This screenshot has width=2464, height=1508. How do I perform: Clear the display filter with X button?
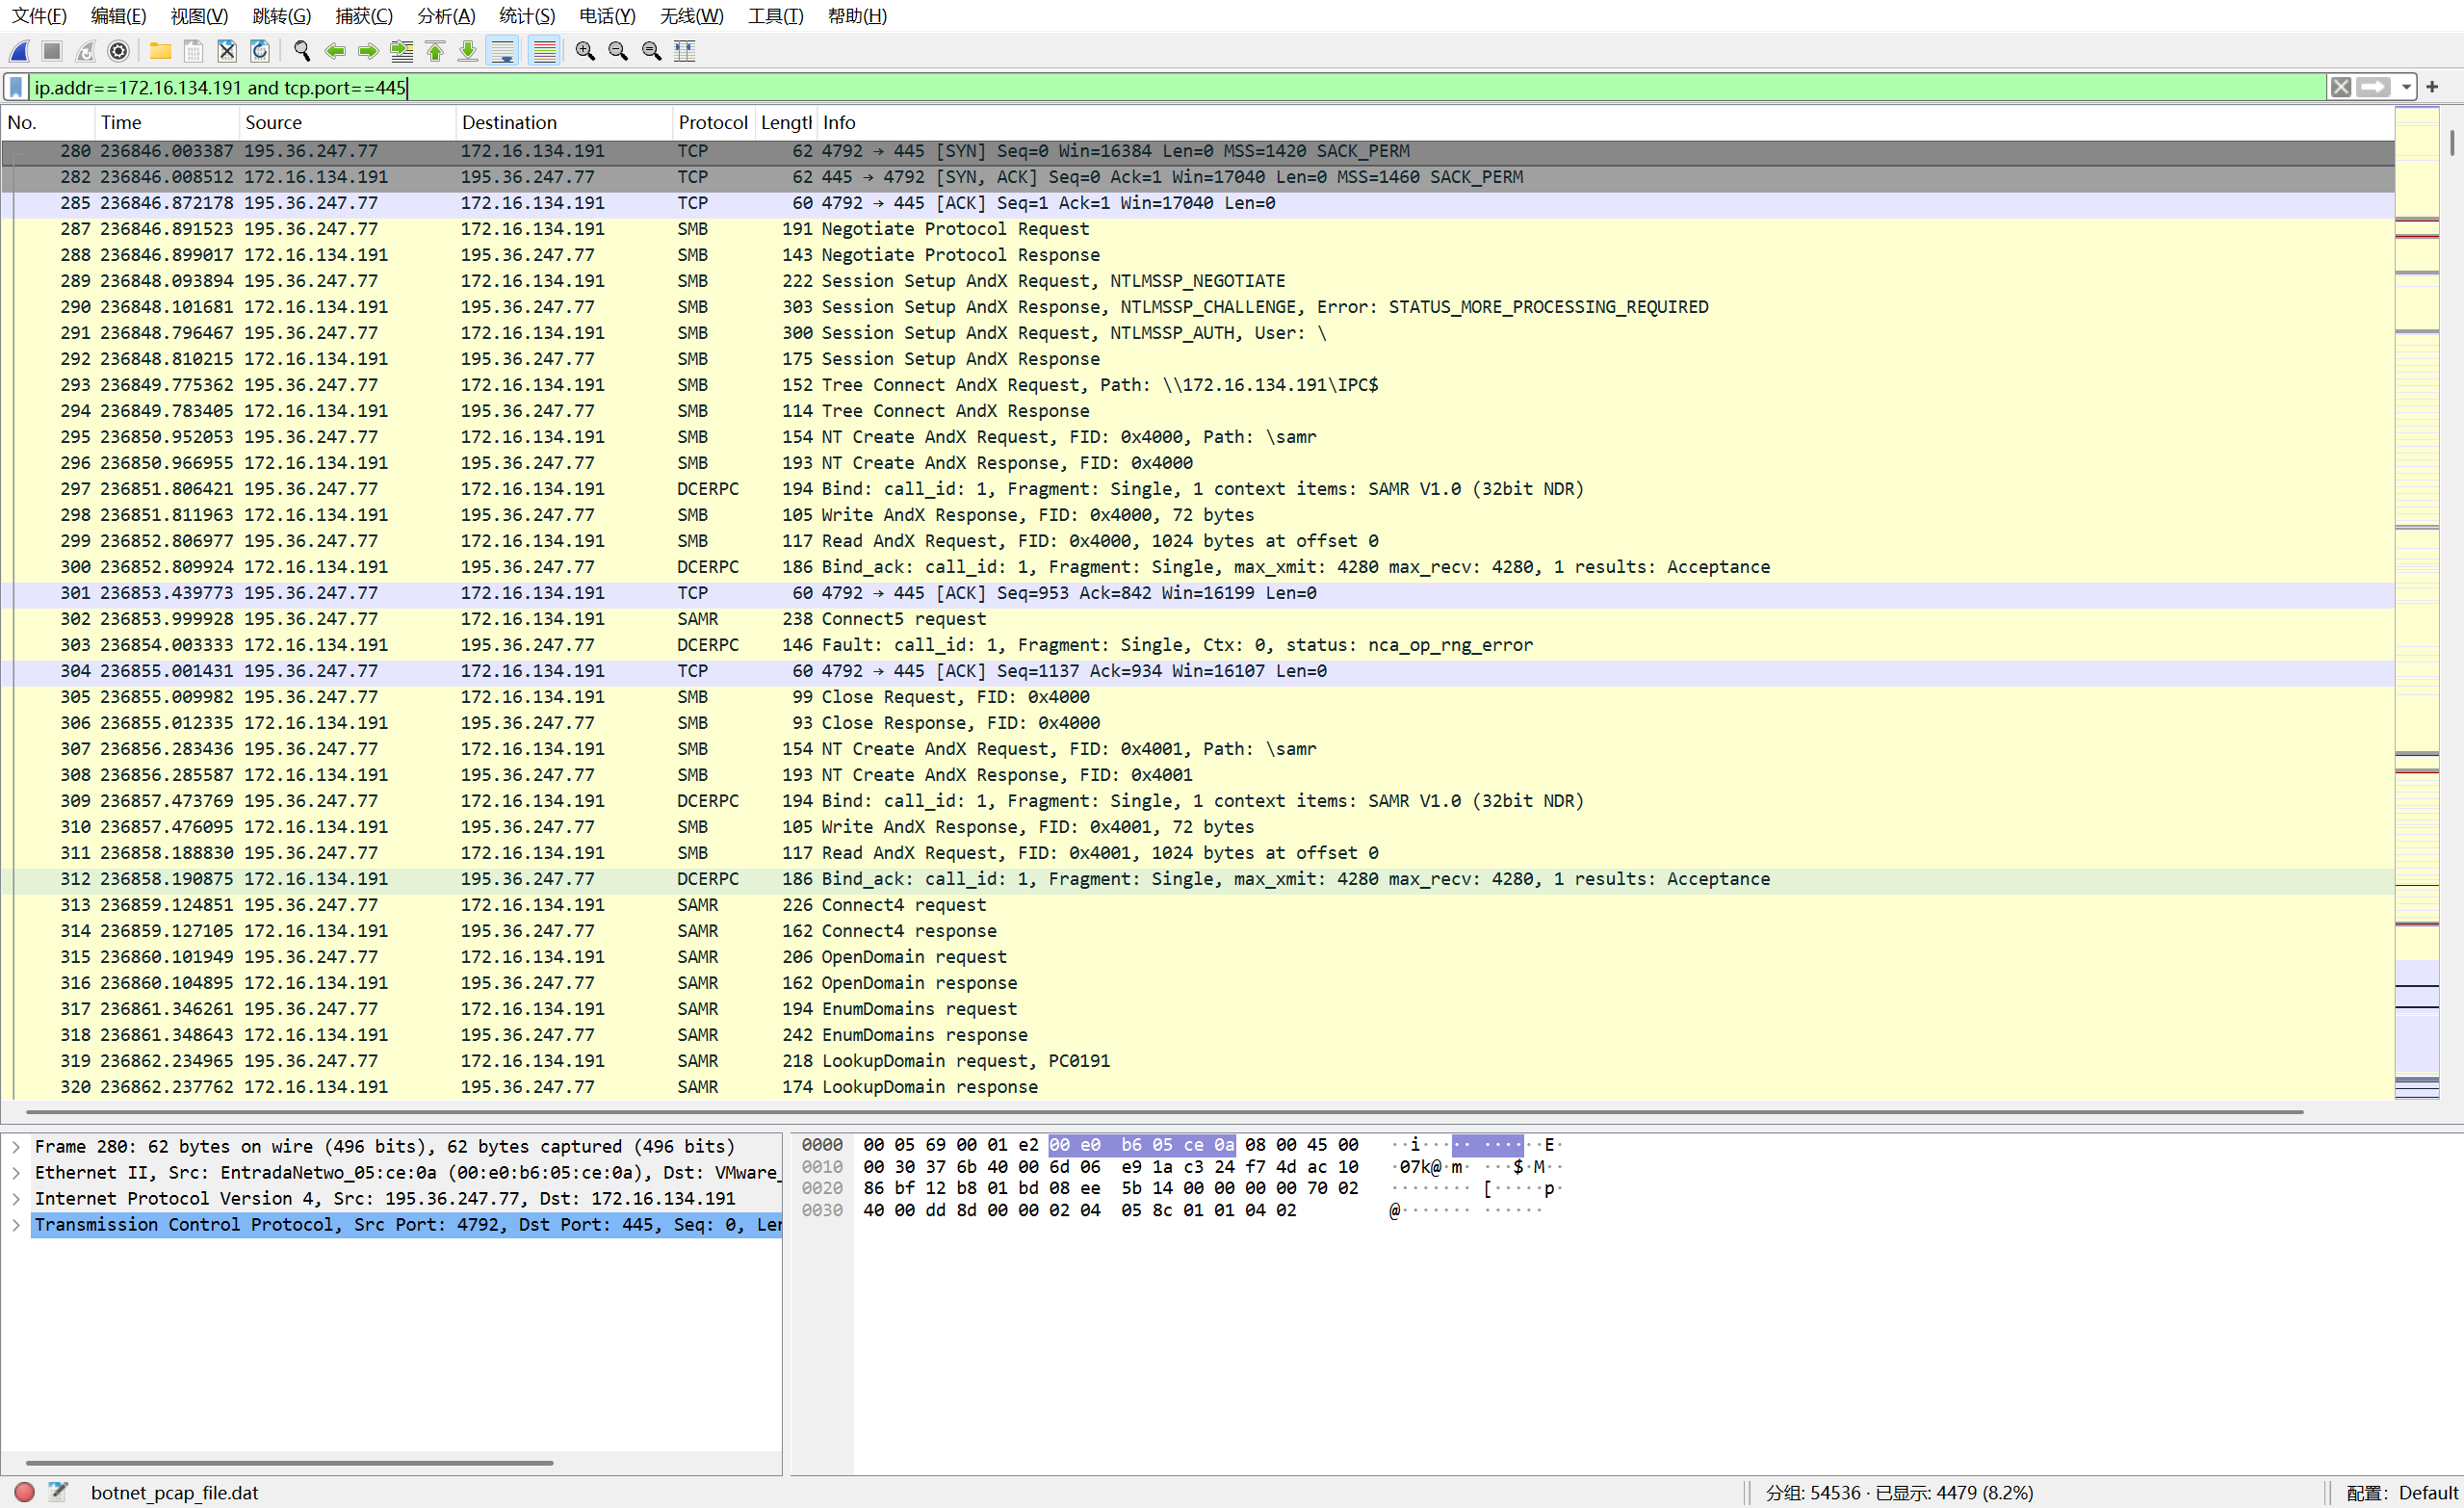pos(2340,88)
